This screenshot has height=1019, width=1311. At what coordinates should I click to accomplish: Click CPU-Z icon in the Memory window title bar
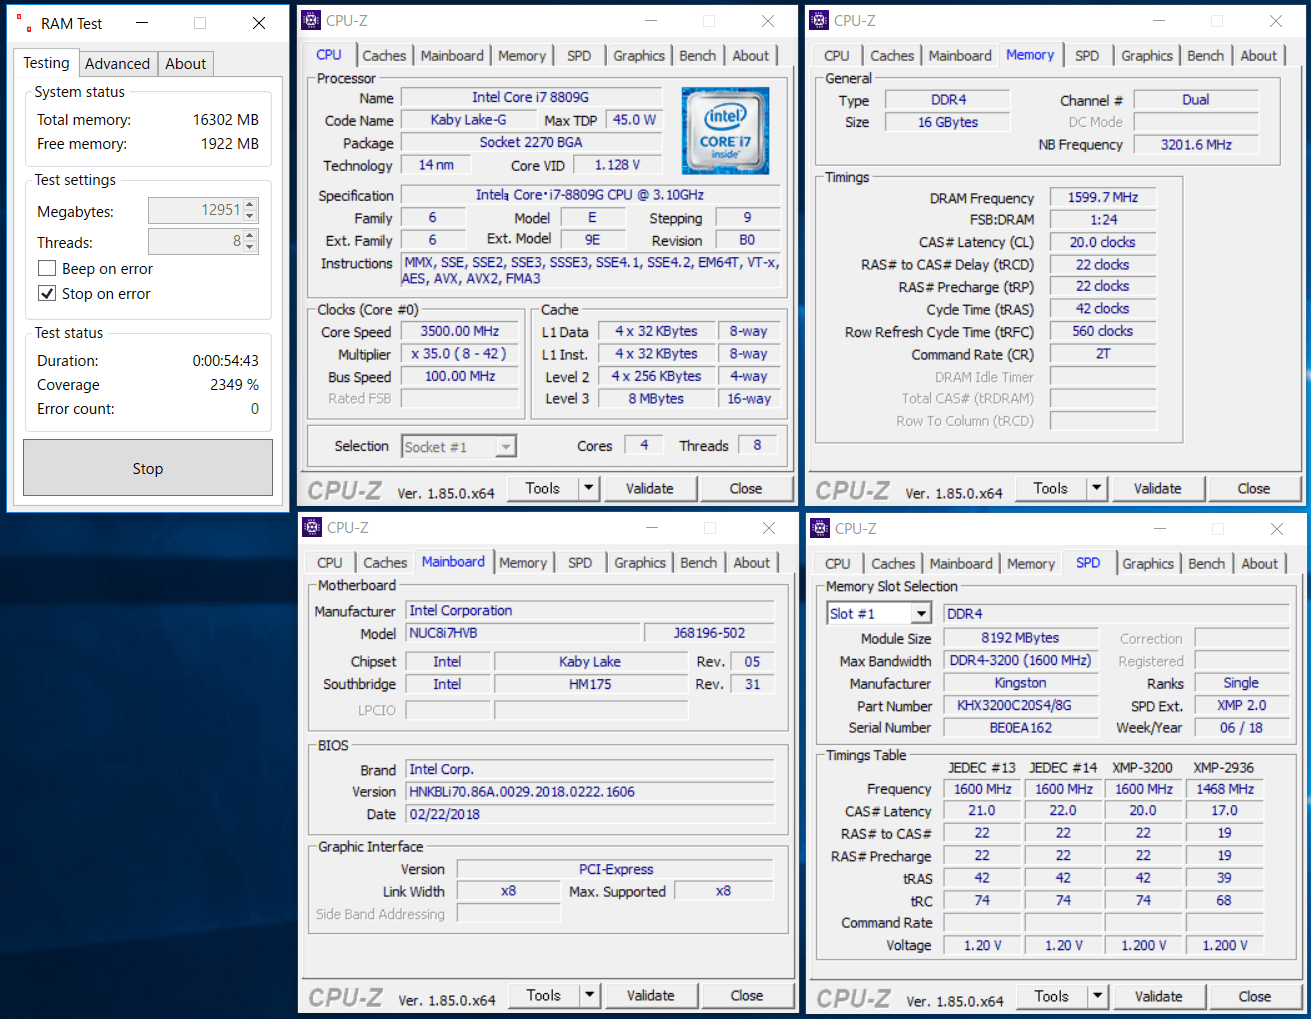(x=819, y=20)
